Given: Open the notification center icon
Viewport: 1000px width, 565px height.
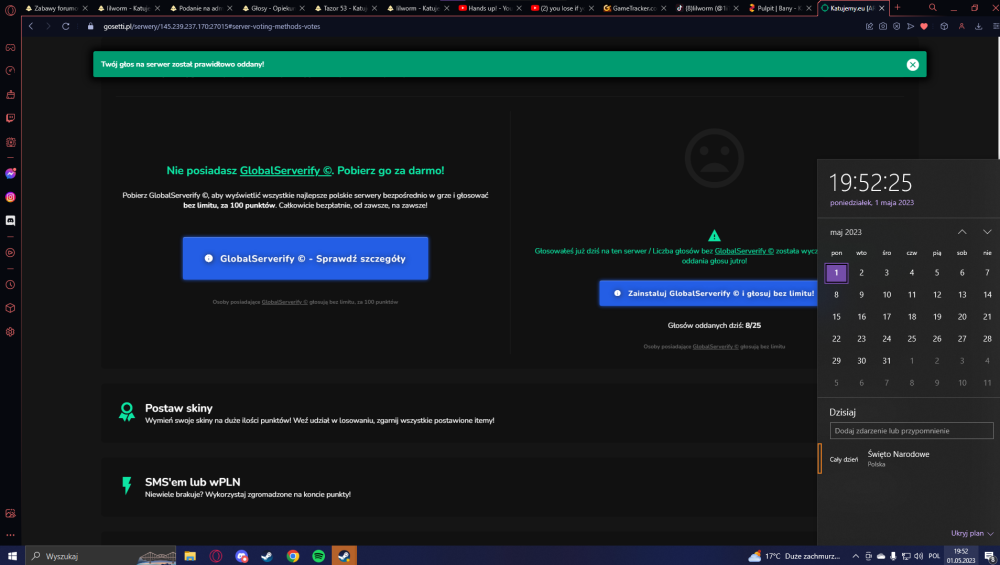Looking at the screenshot, I should tap(989, 556).
